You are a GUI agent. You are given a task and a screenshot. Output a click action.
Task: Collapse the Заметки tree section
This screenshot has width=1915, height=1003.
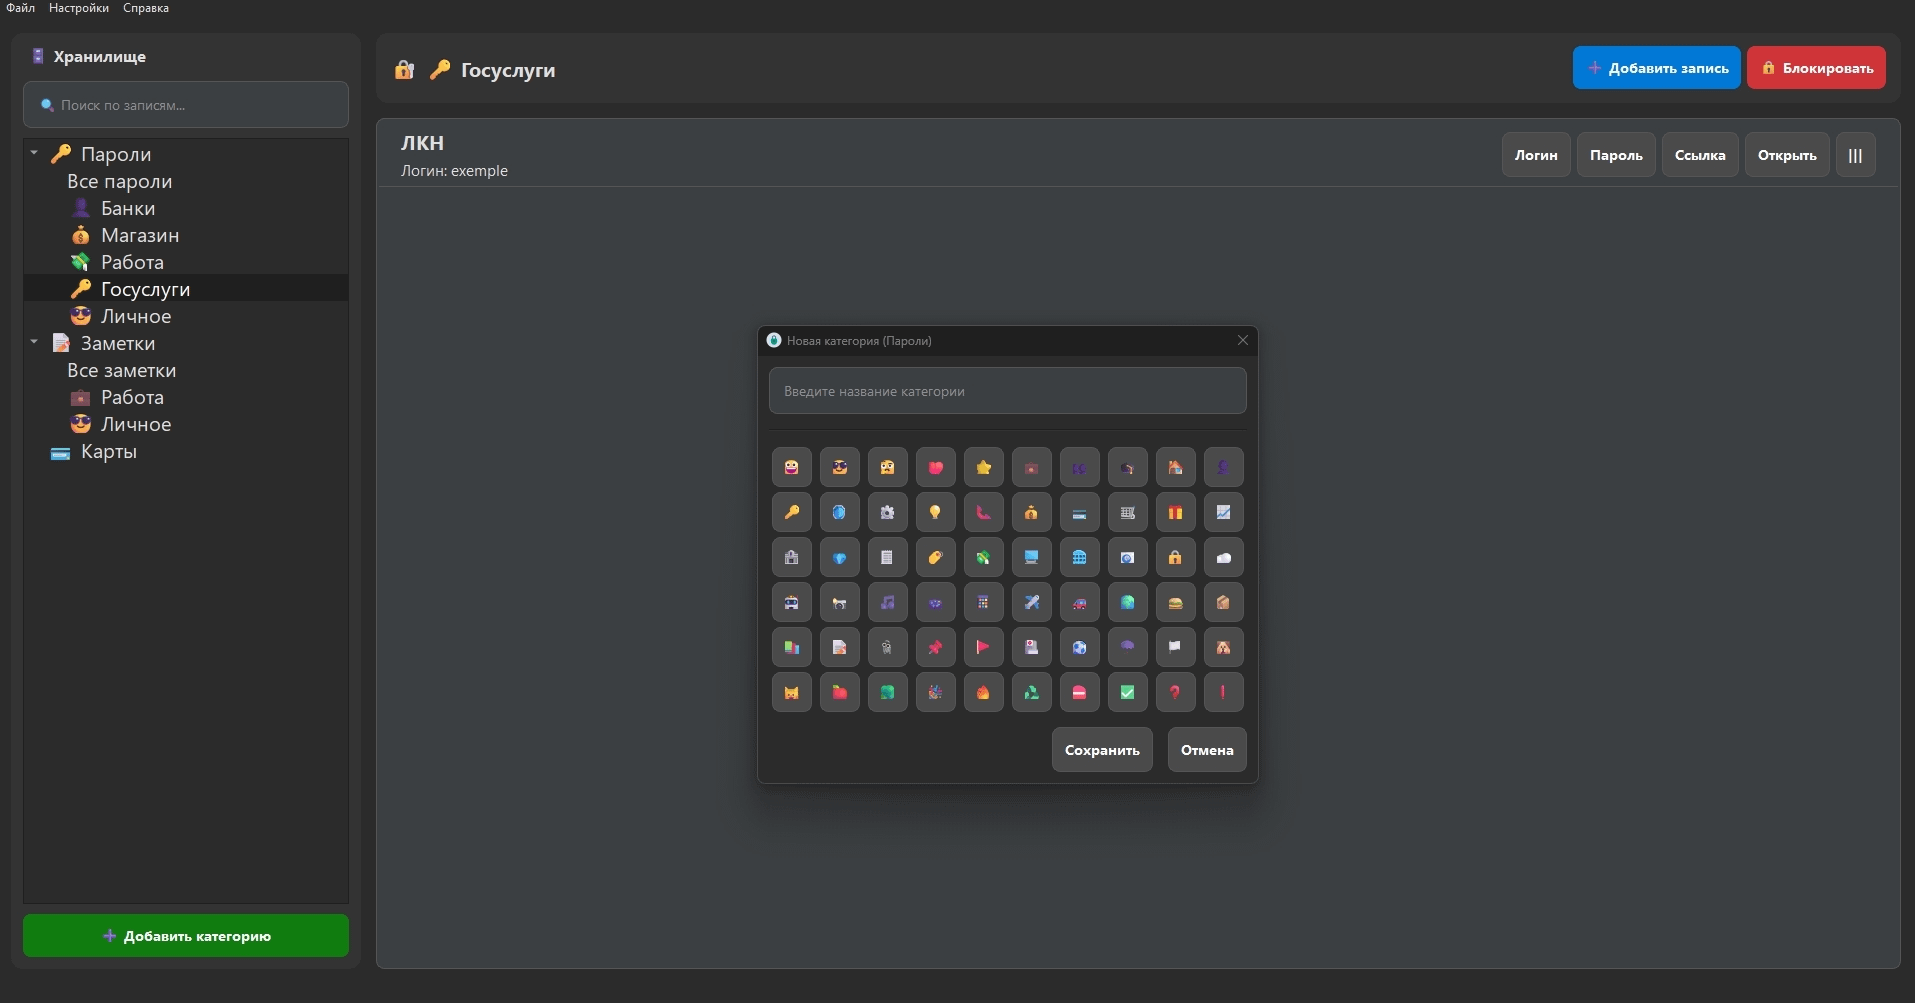point(34,342)
